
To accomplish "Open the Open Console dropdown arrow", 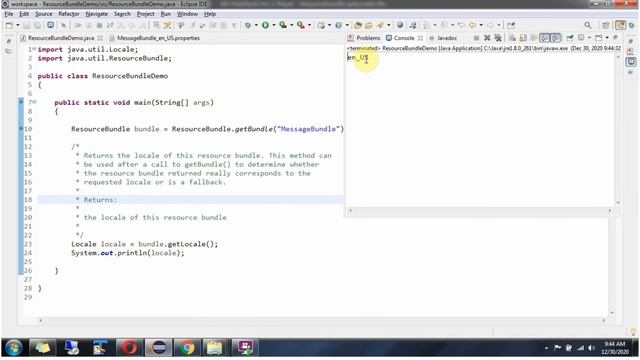I will click(607, 38).
